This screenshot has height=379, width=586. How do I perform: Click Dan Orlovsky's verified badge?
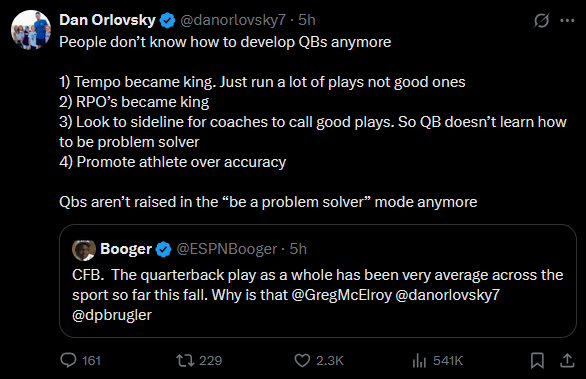[x=167, y=20]
